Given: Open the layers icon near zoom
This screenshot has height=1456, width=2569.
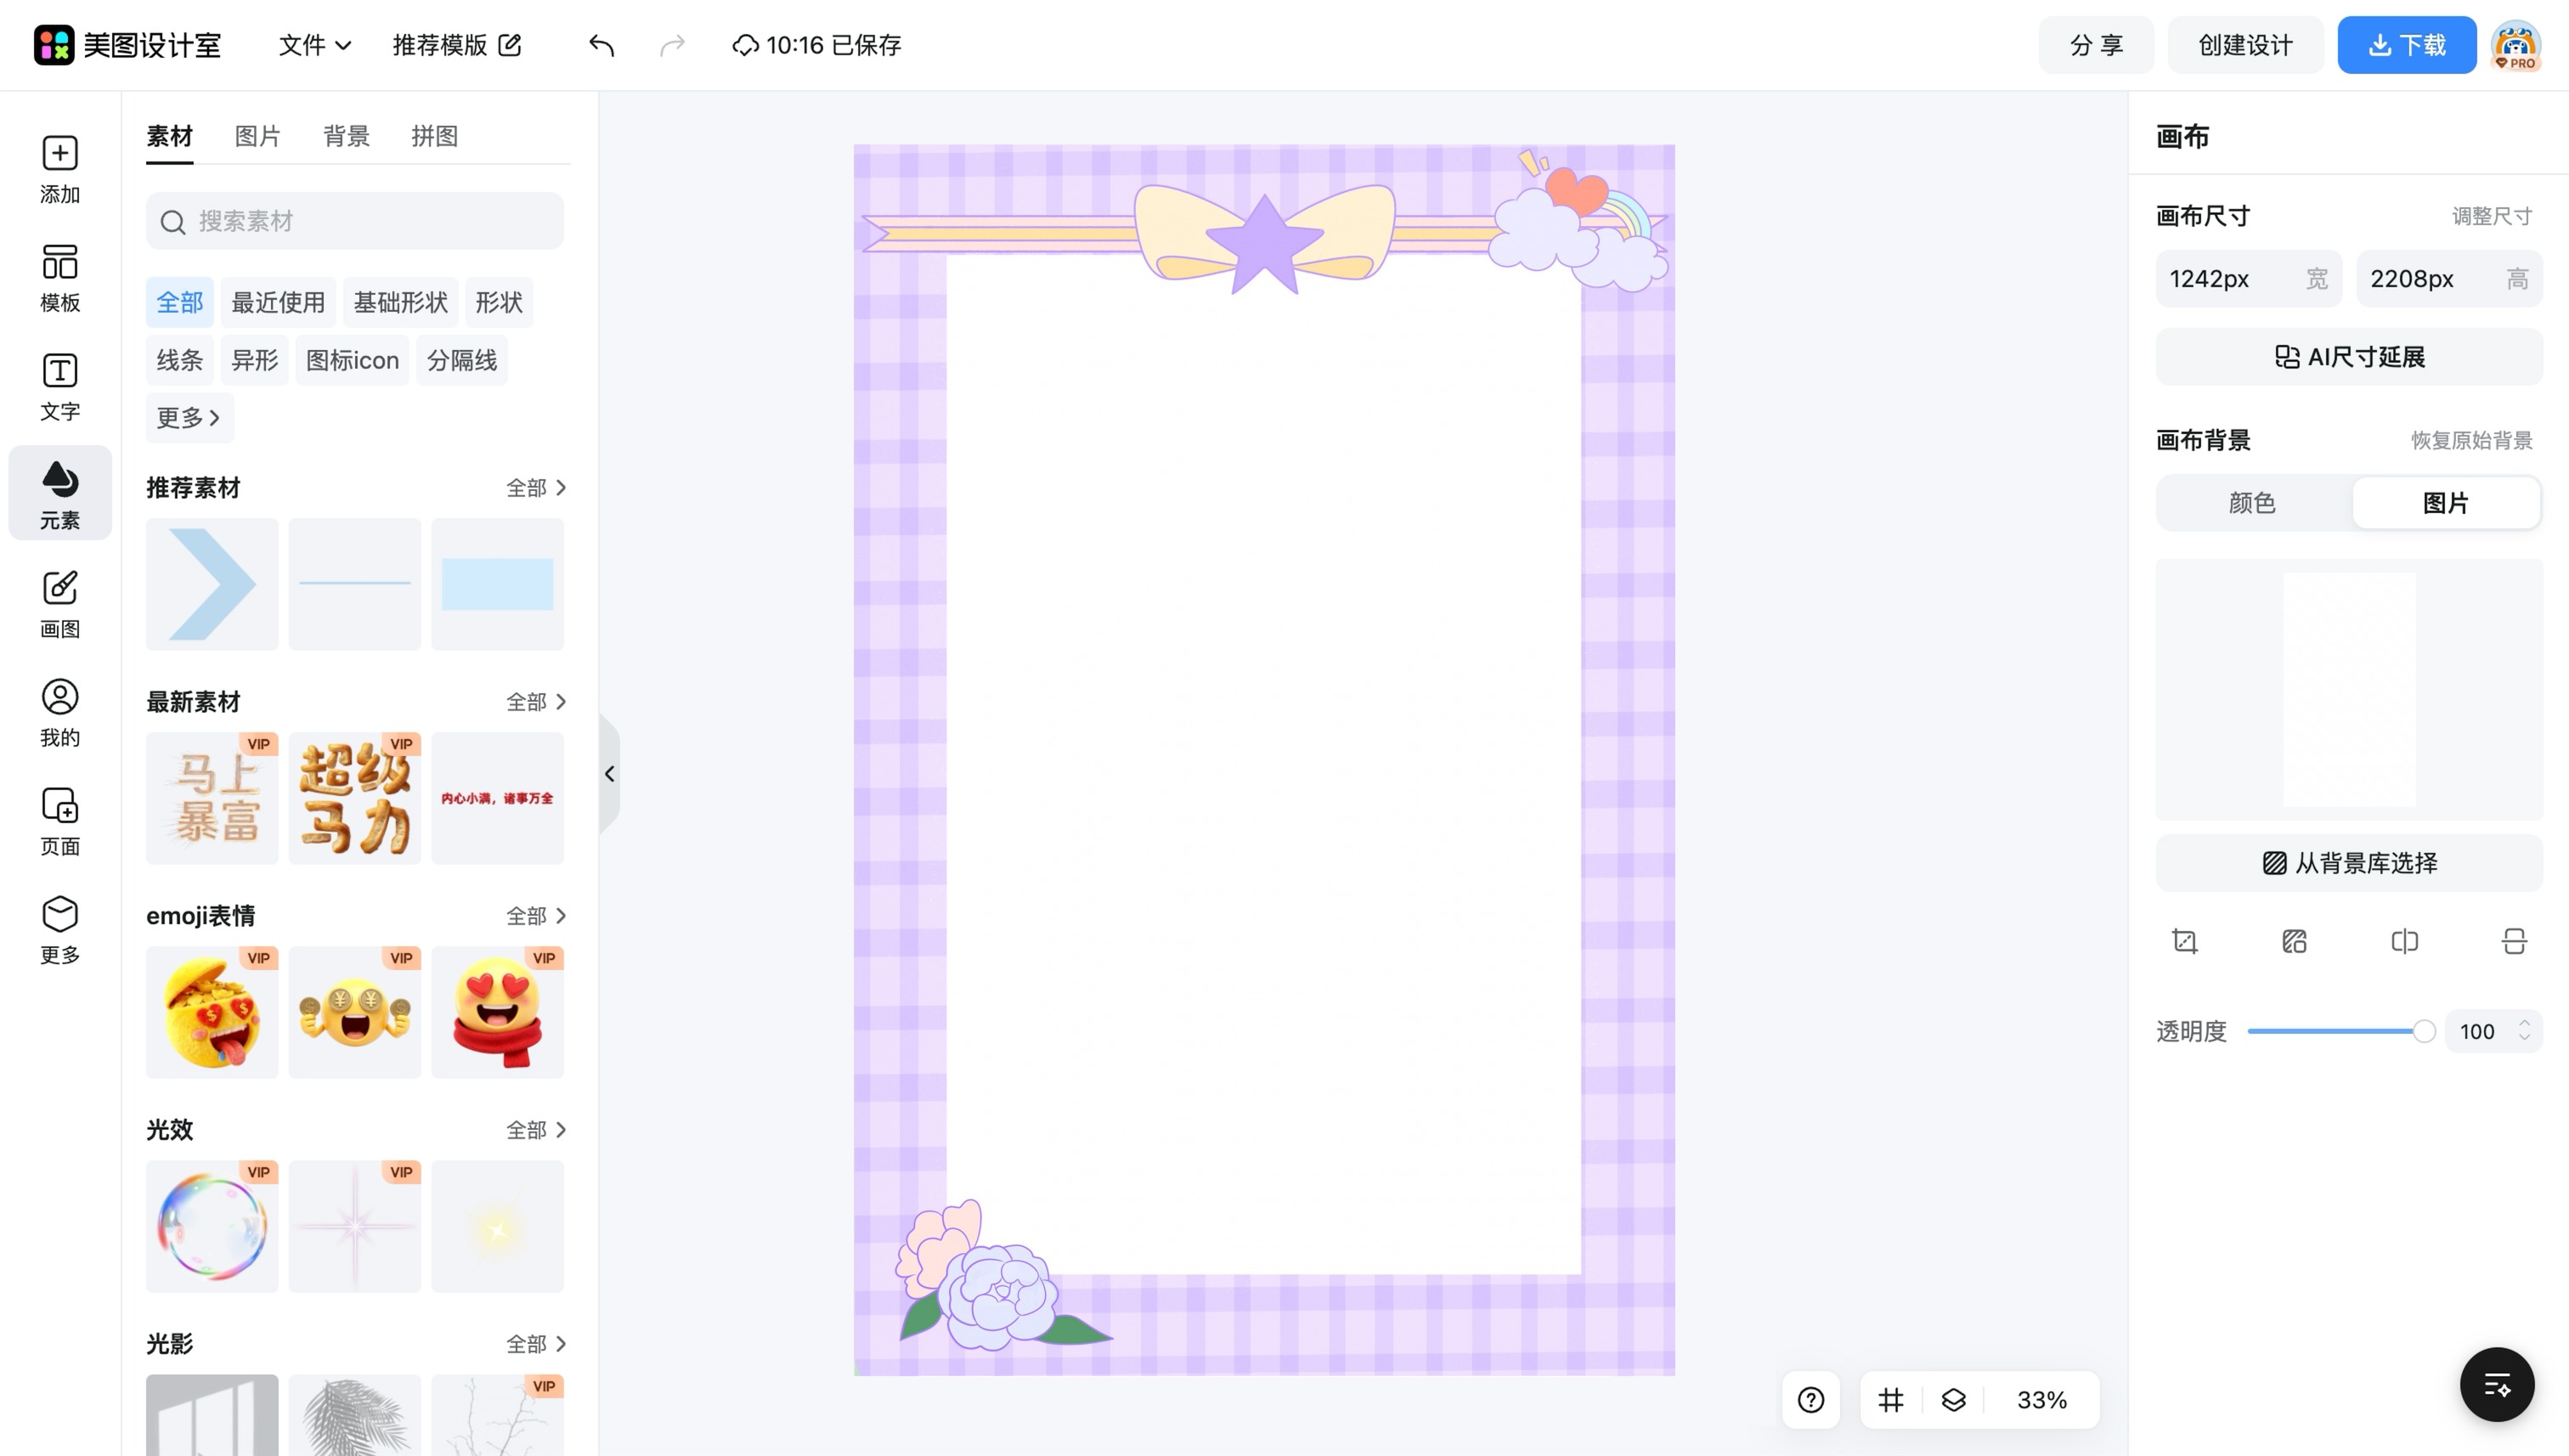Looking at the screenshot, I should [x=1953, y=1400].
